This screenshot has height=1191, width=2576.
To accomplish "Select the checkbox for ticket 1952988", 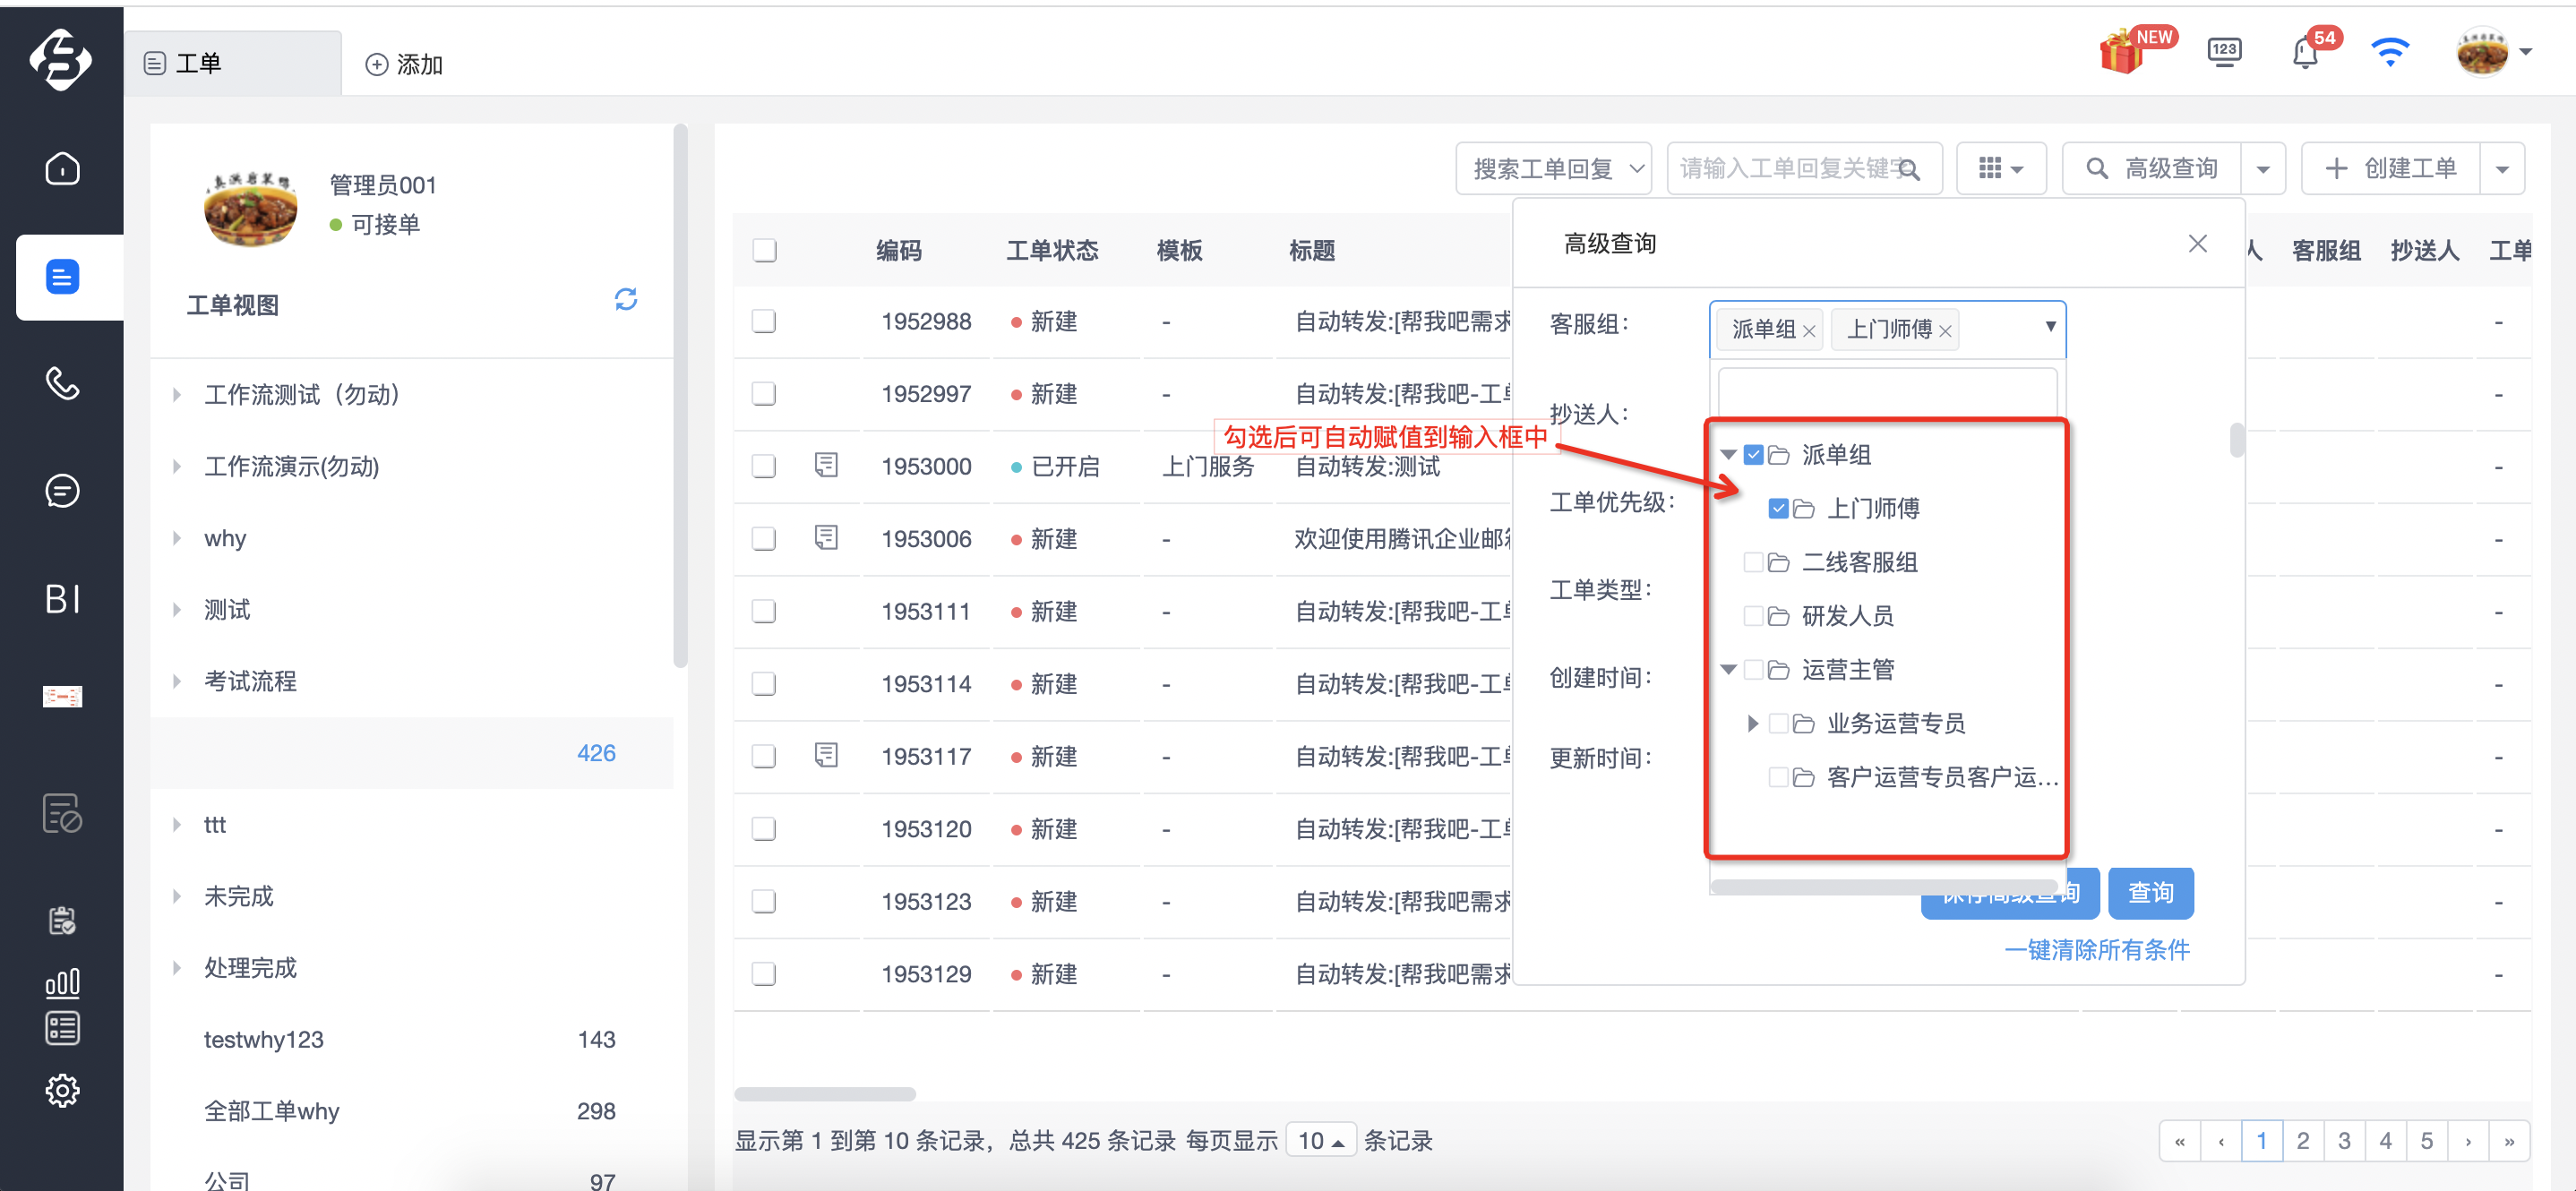I will [764, 321].
